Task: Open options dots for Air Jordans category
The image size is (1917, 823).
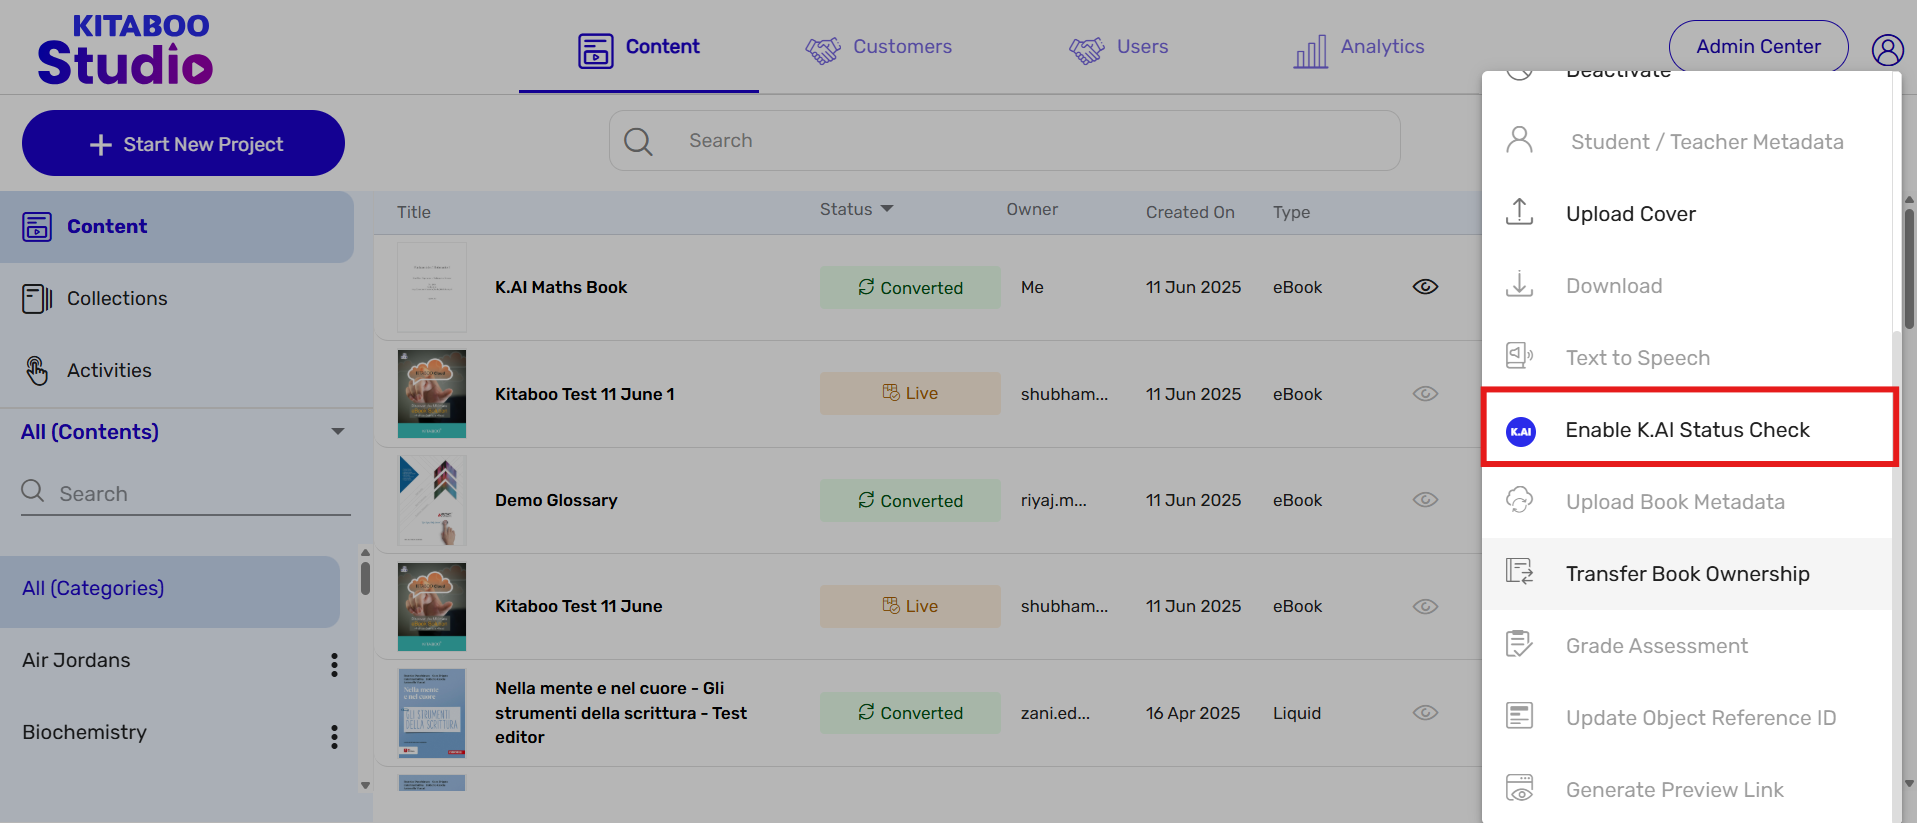Action: tap(334, 665)
